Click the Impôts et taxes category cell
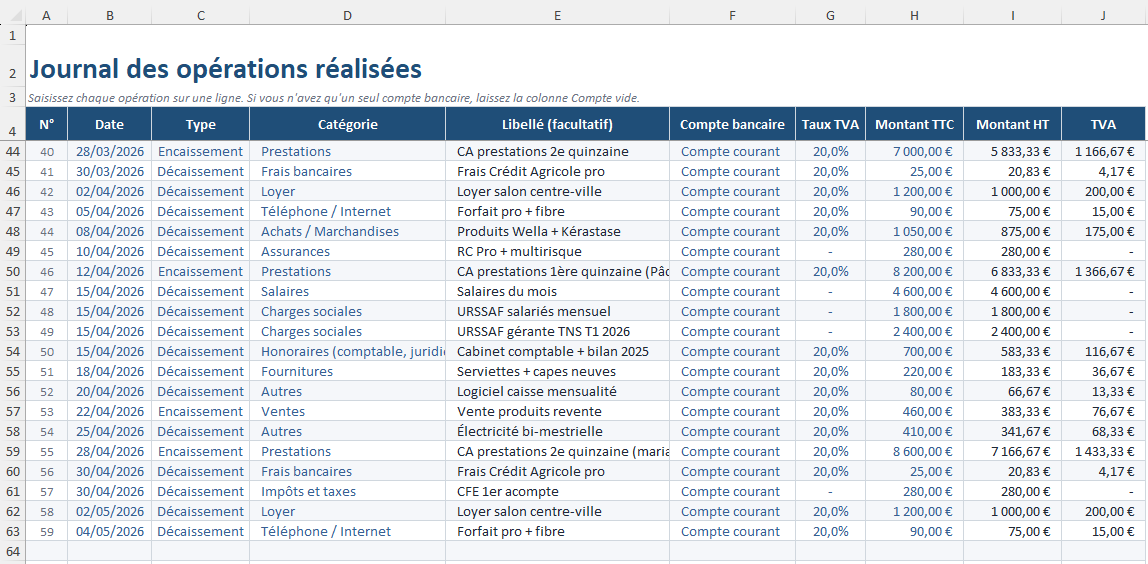Viewport: 1148px width, 564px height. tap(347, 491)
